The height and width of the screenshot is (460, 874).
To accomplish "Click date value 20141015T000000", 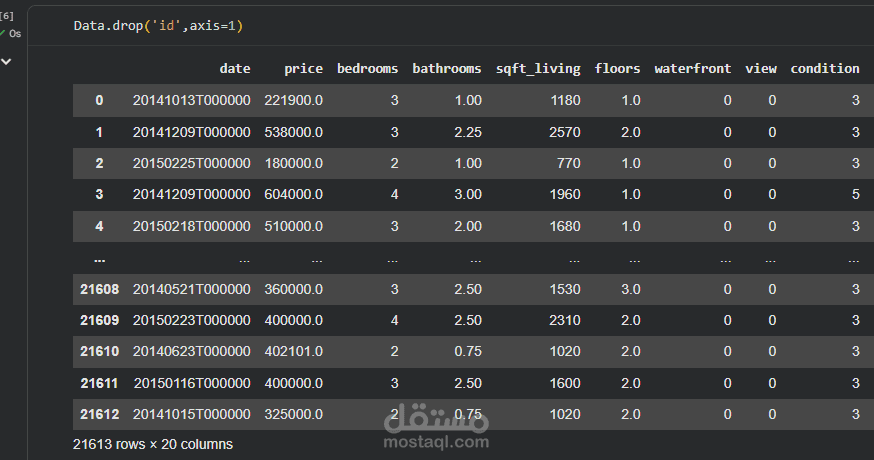I will coord(191,415).
